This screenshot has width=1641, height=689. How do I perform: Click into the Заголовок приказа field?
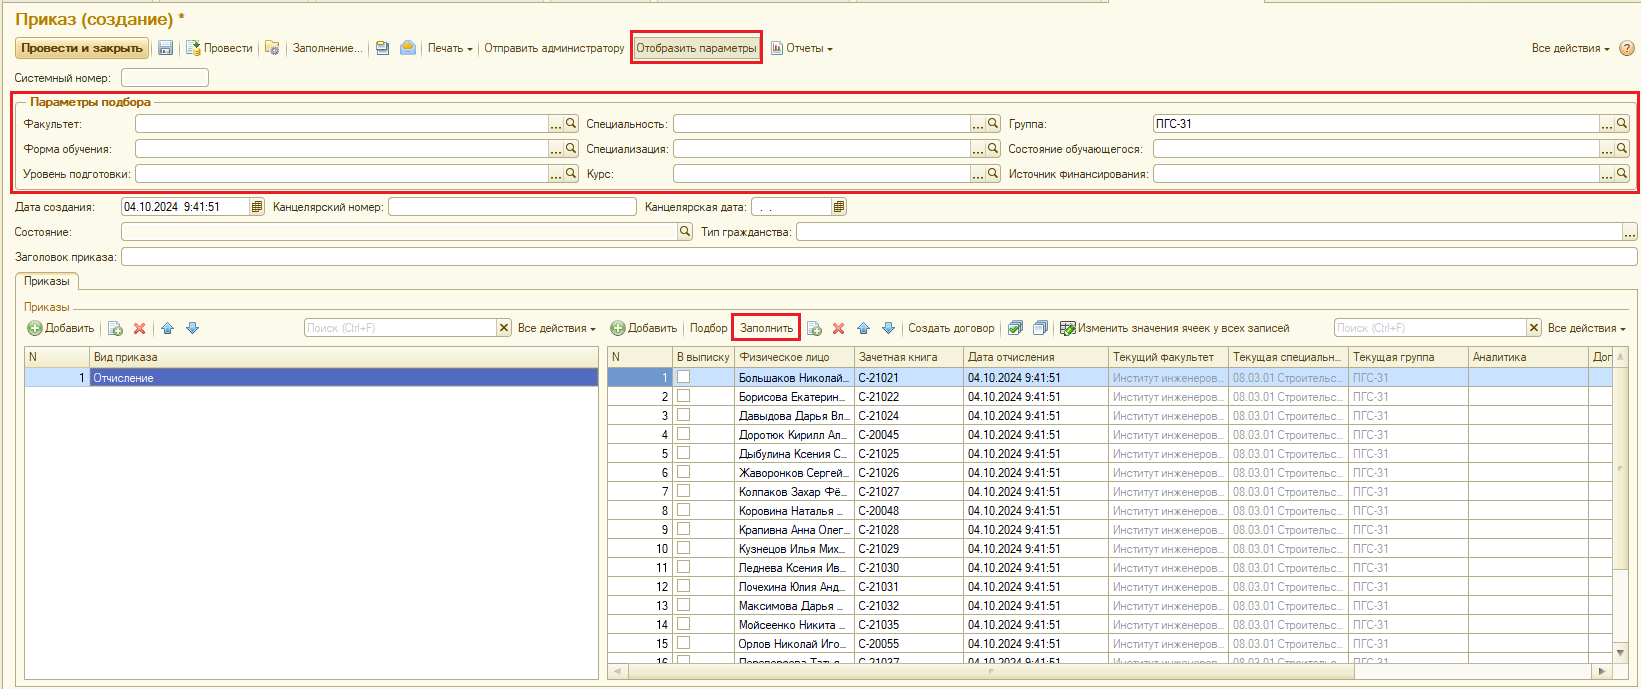879,257
